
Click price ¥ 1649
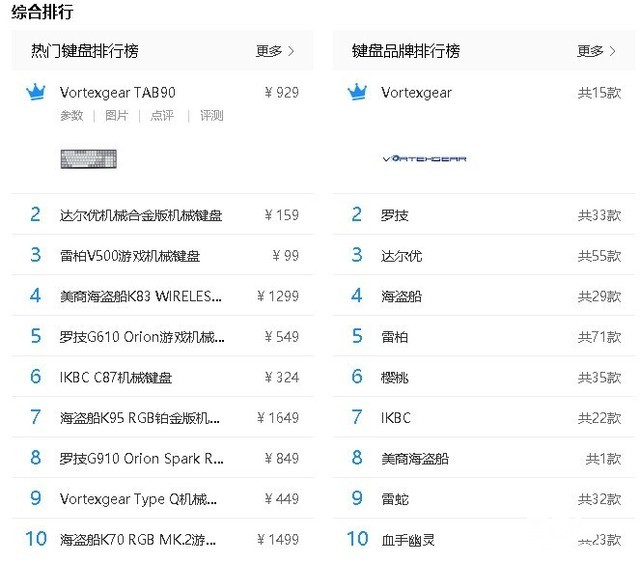point(278,418)
